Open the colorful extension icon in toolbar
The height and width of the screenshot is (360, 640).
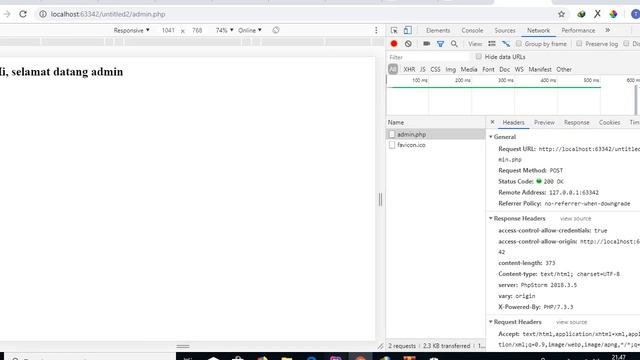click(x=613, y=14)
